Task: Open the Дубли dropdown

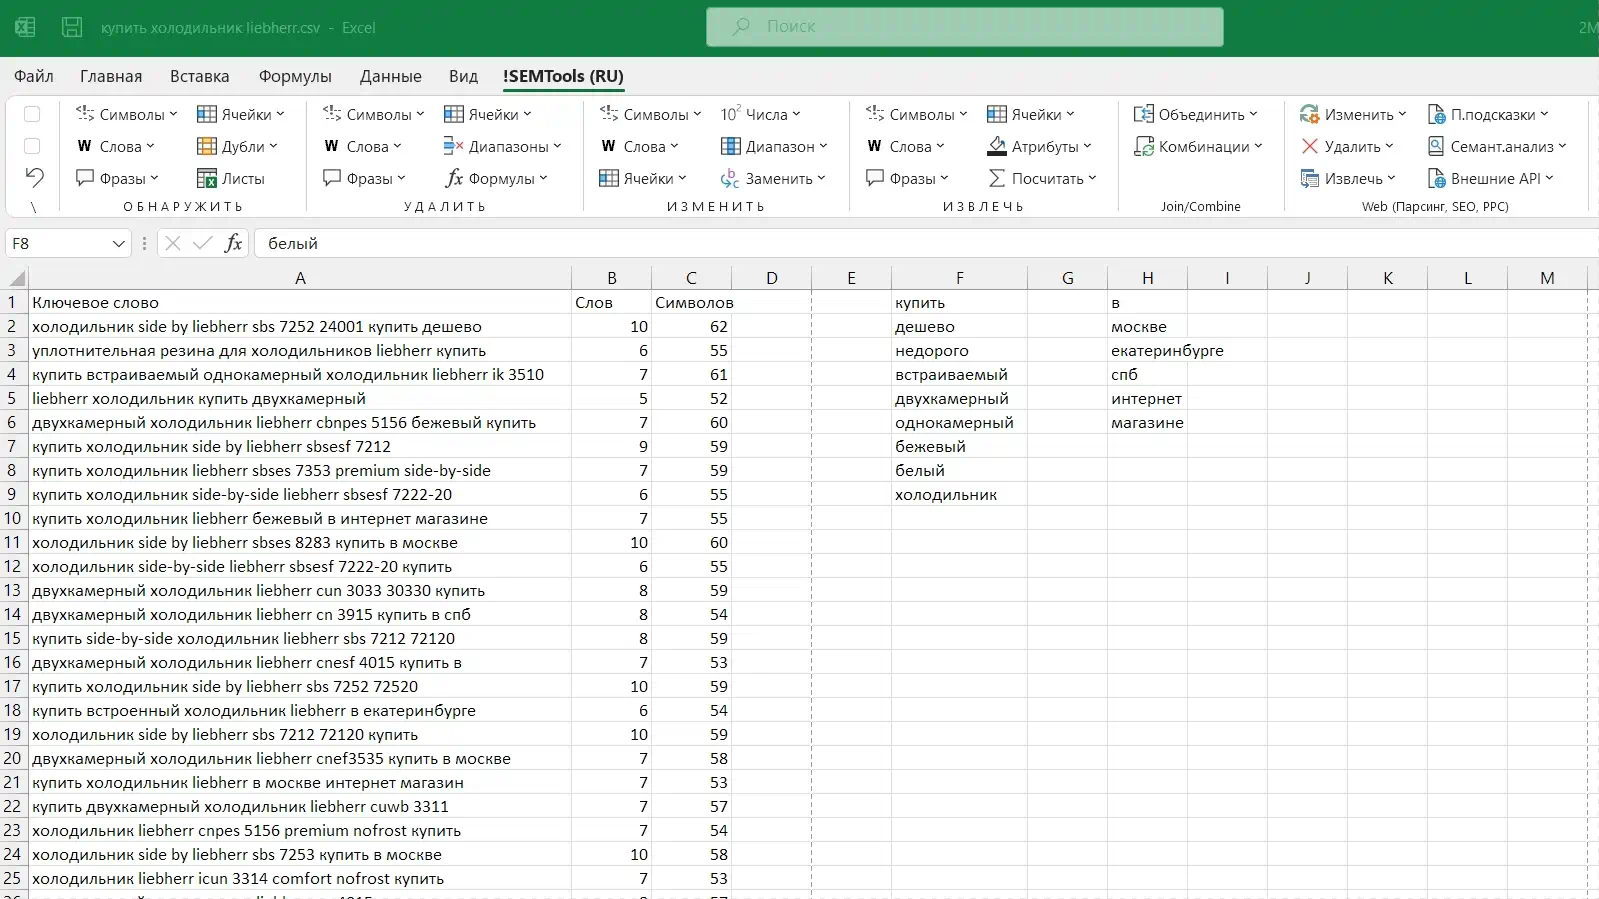Action: (x=237, y=146)
